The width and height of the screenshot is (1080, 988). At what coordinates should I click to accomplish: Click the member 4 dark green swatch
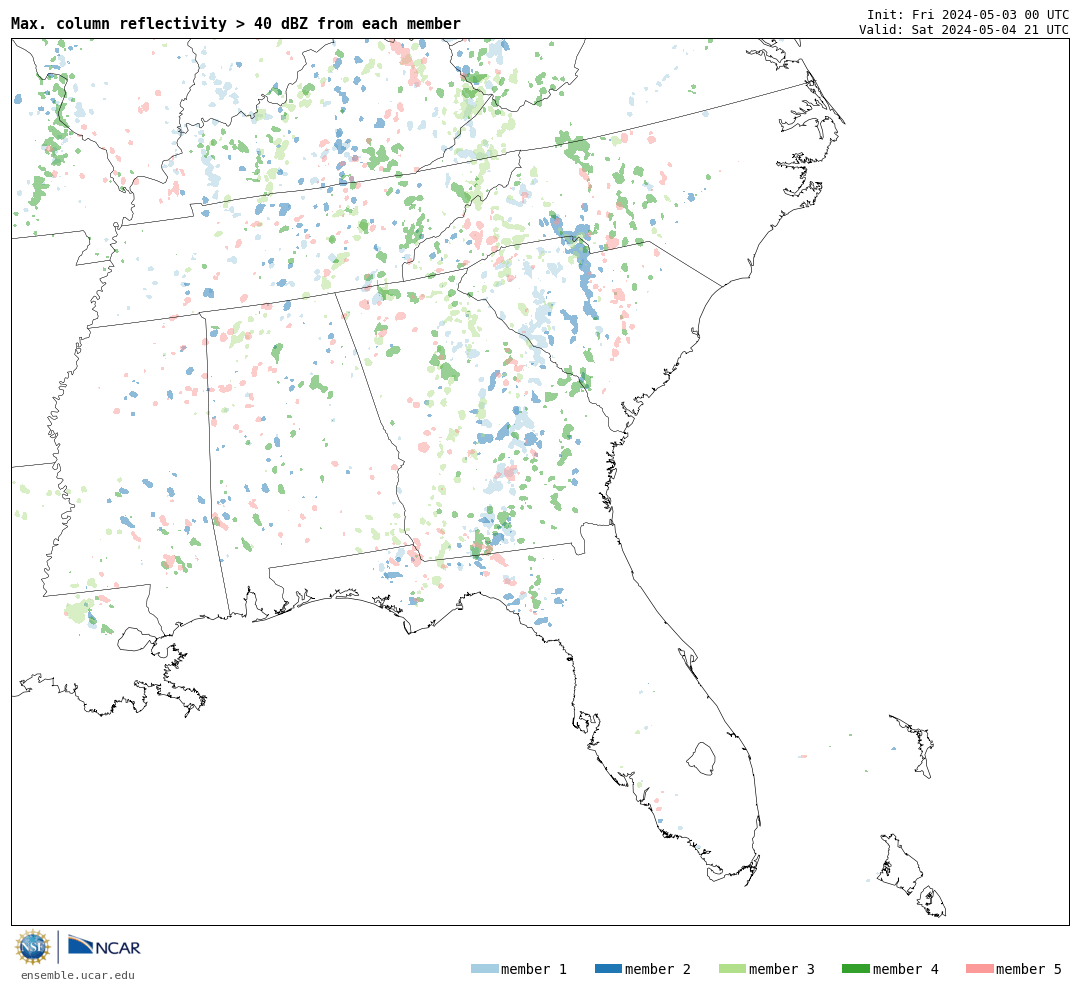click(856, 968)
